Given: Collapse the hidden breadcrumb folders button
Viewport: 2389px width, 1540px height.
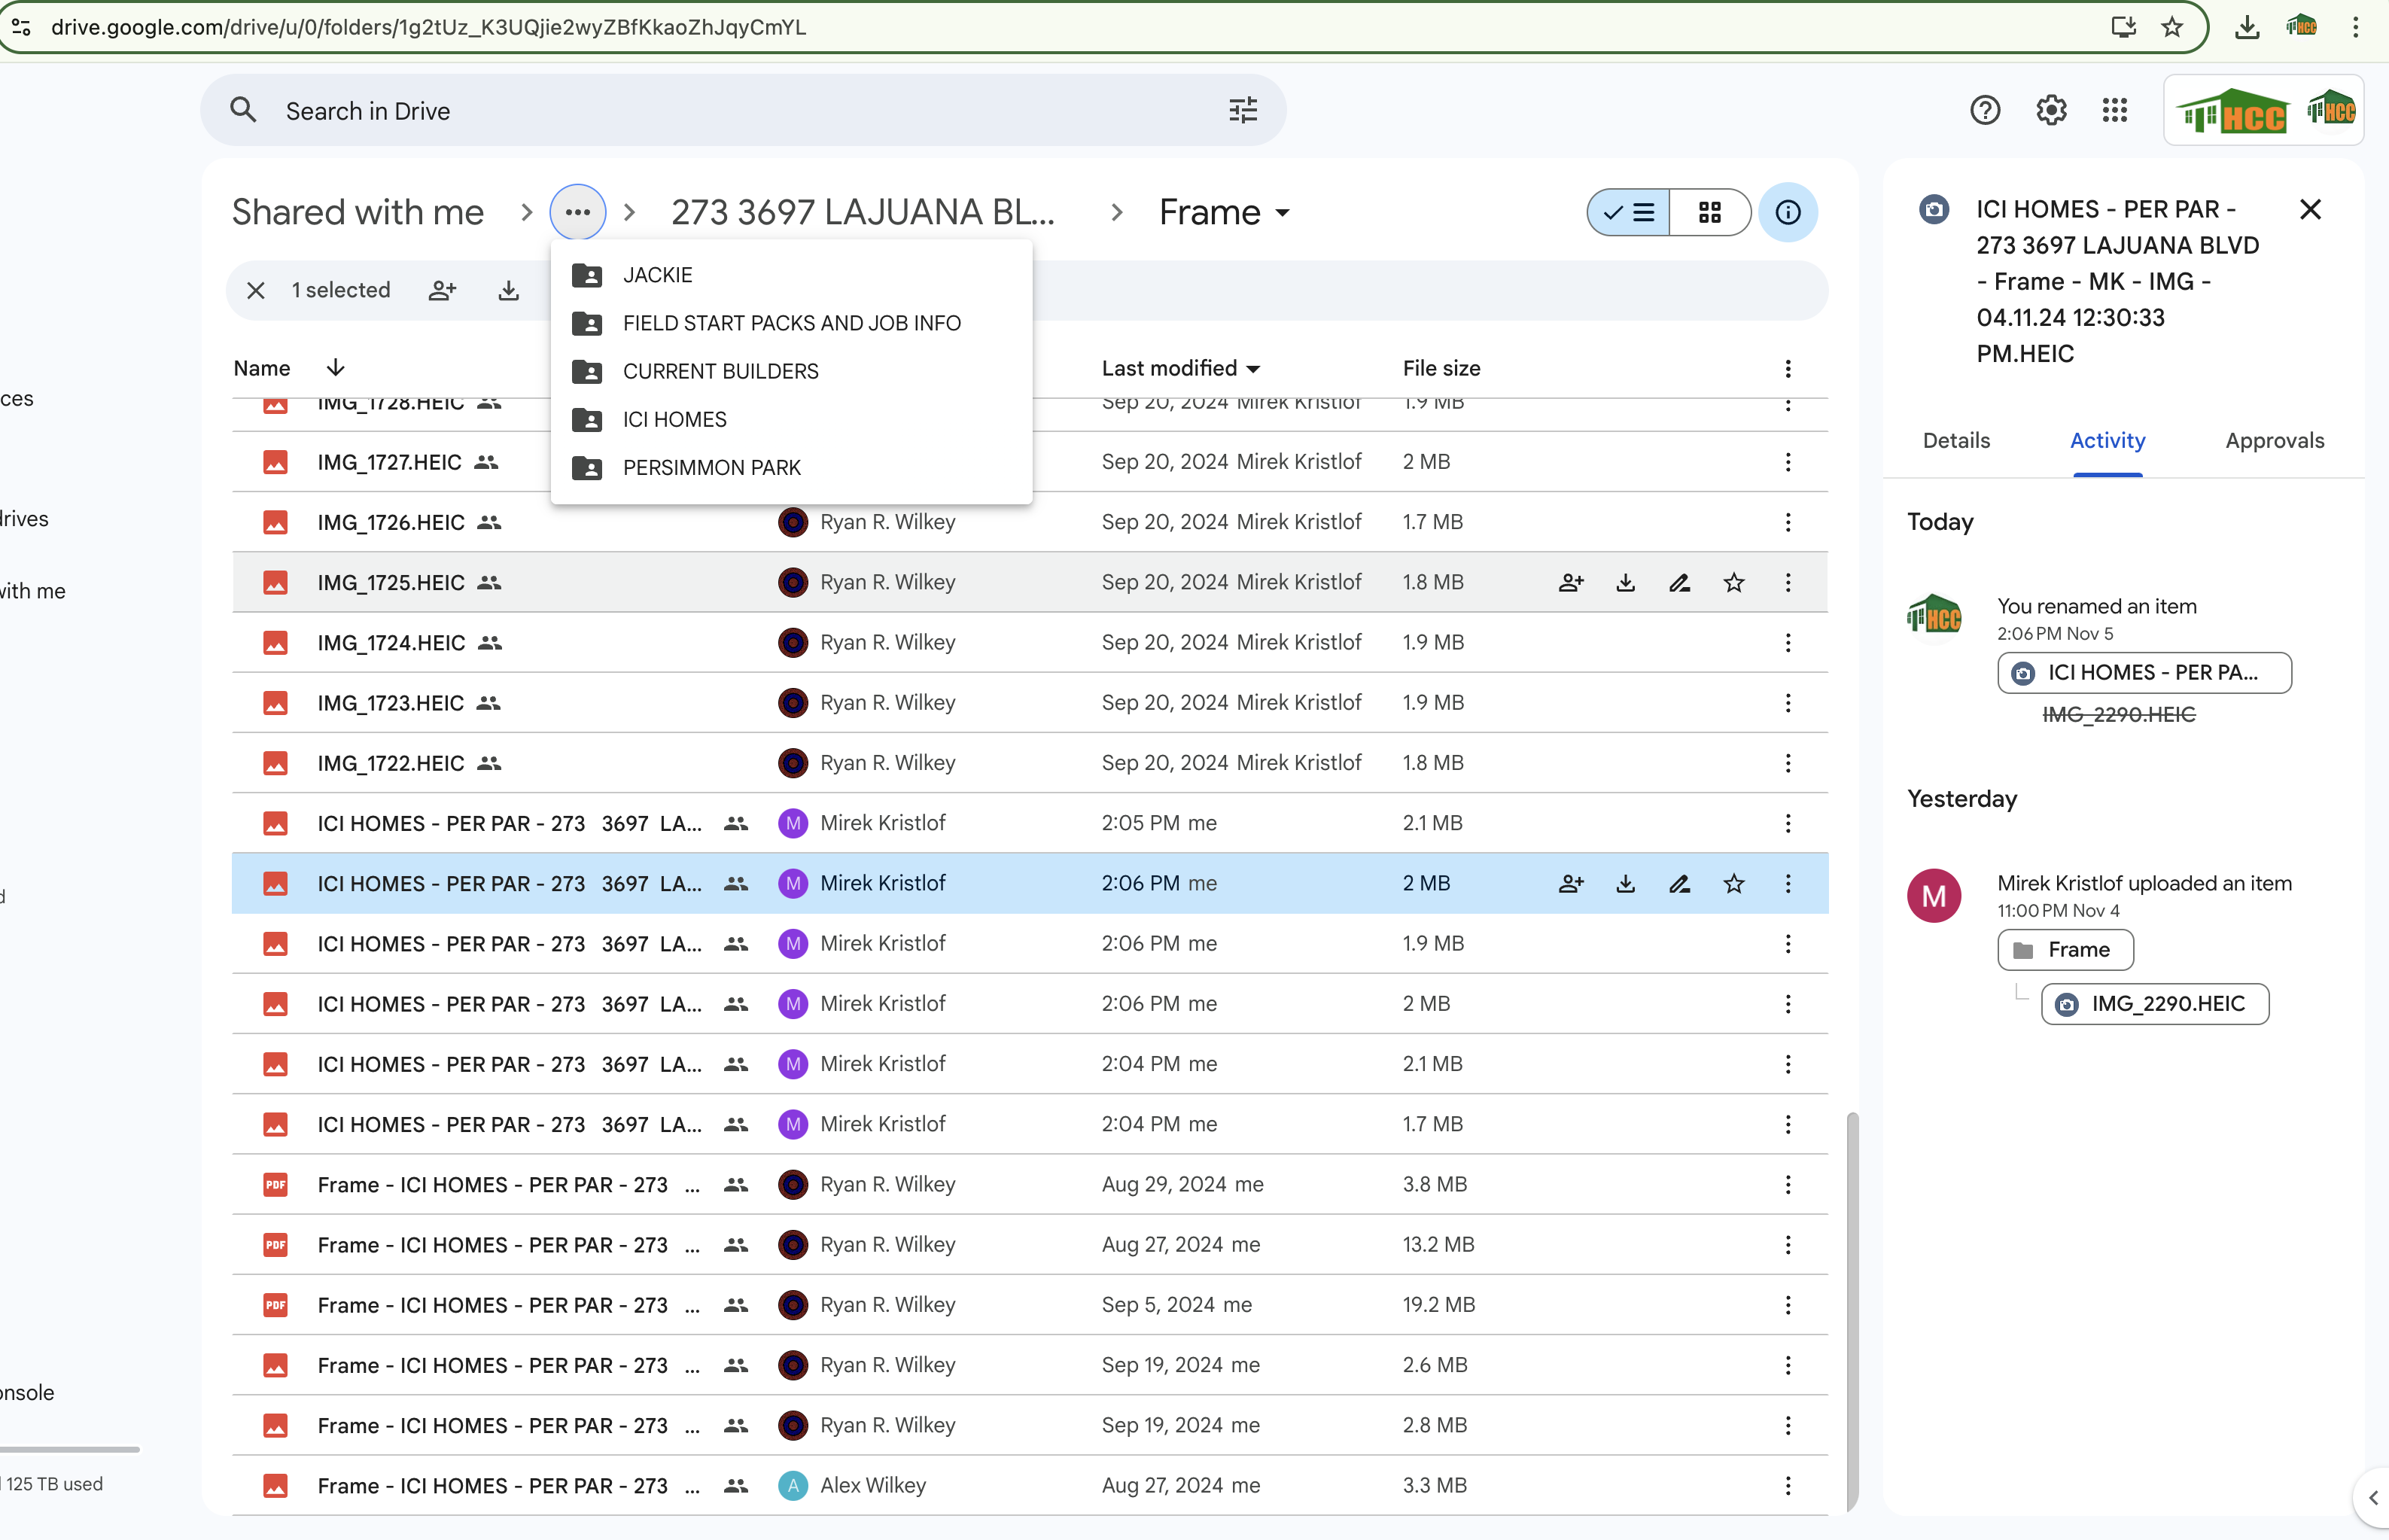Looking at the screenshot, I should pos(578,212).
